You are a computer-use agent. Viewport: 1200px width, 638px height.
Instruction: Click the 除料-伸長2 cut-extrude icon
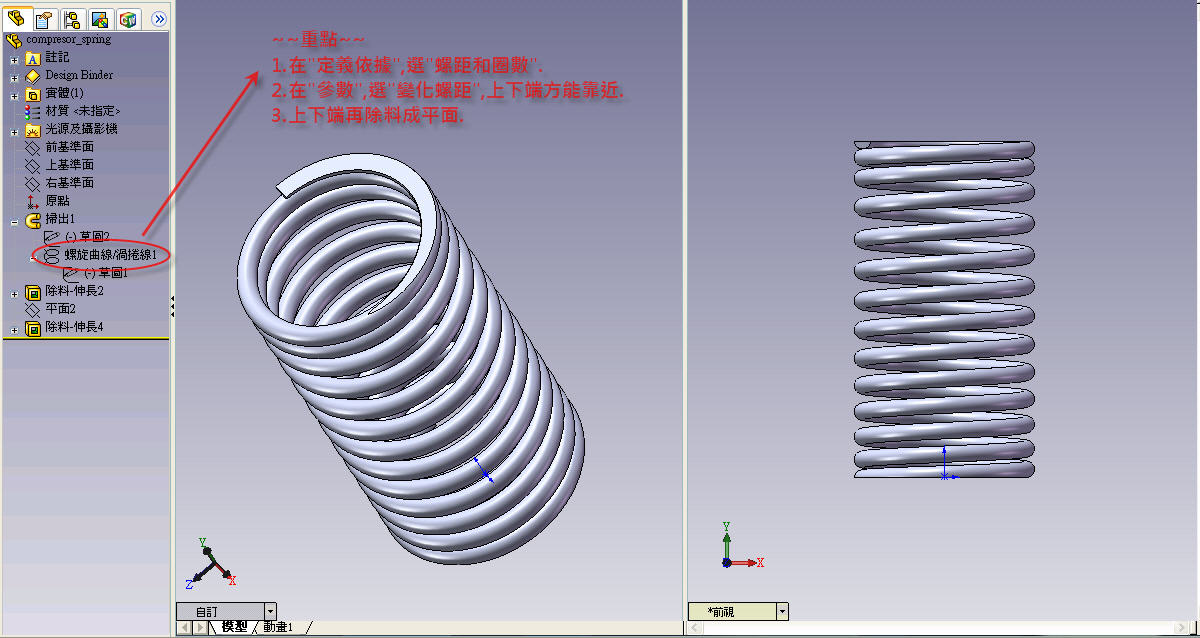(33, 292)
